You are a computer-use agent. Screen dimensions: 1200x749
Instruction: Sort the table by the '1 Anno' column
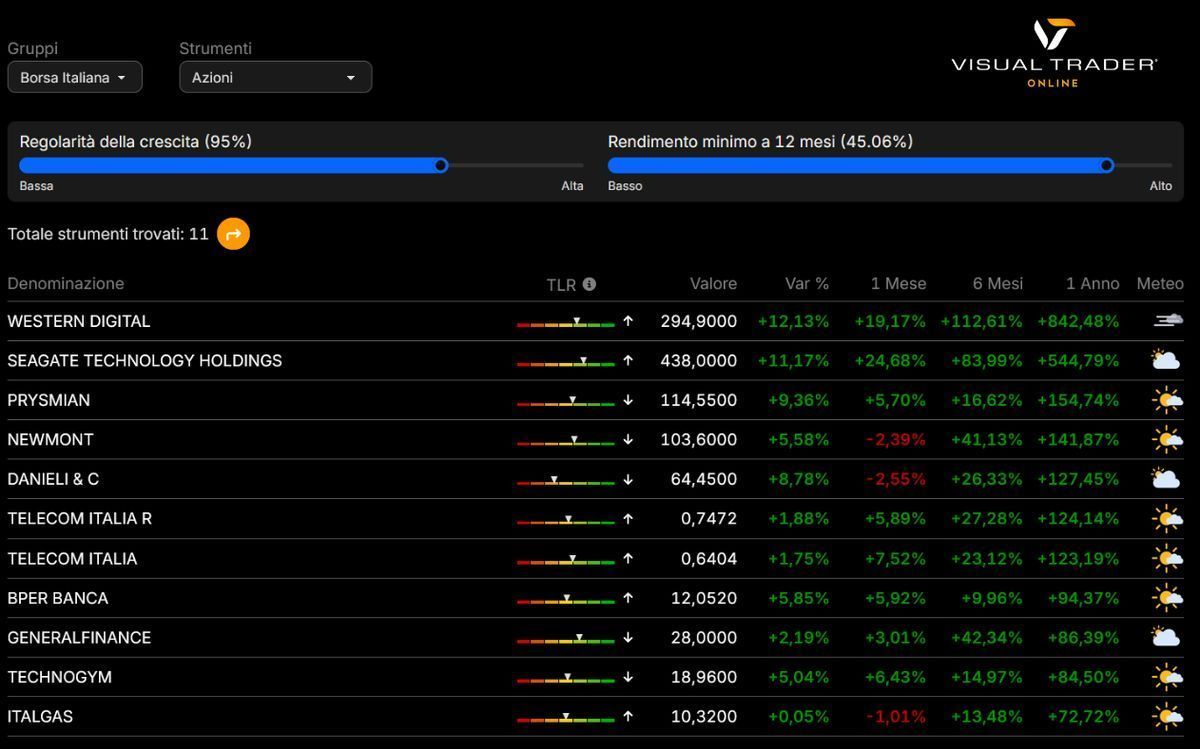(1092, 283)
